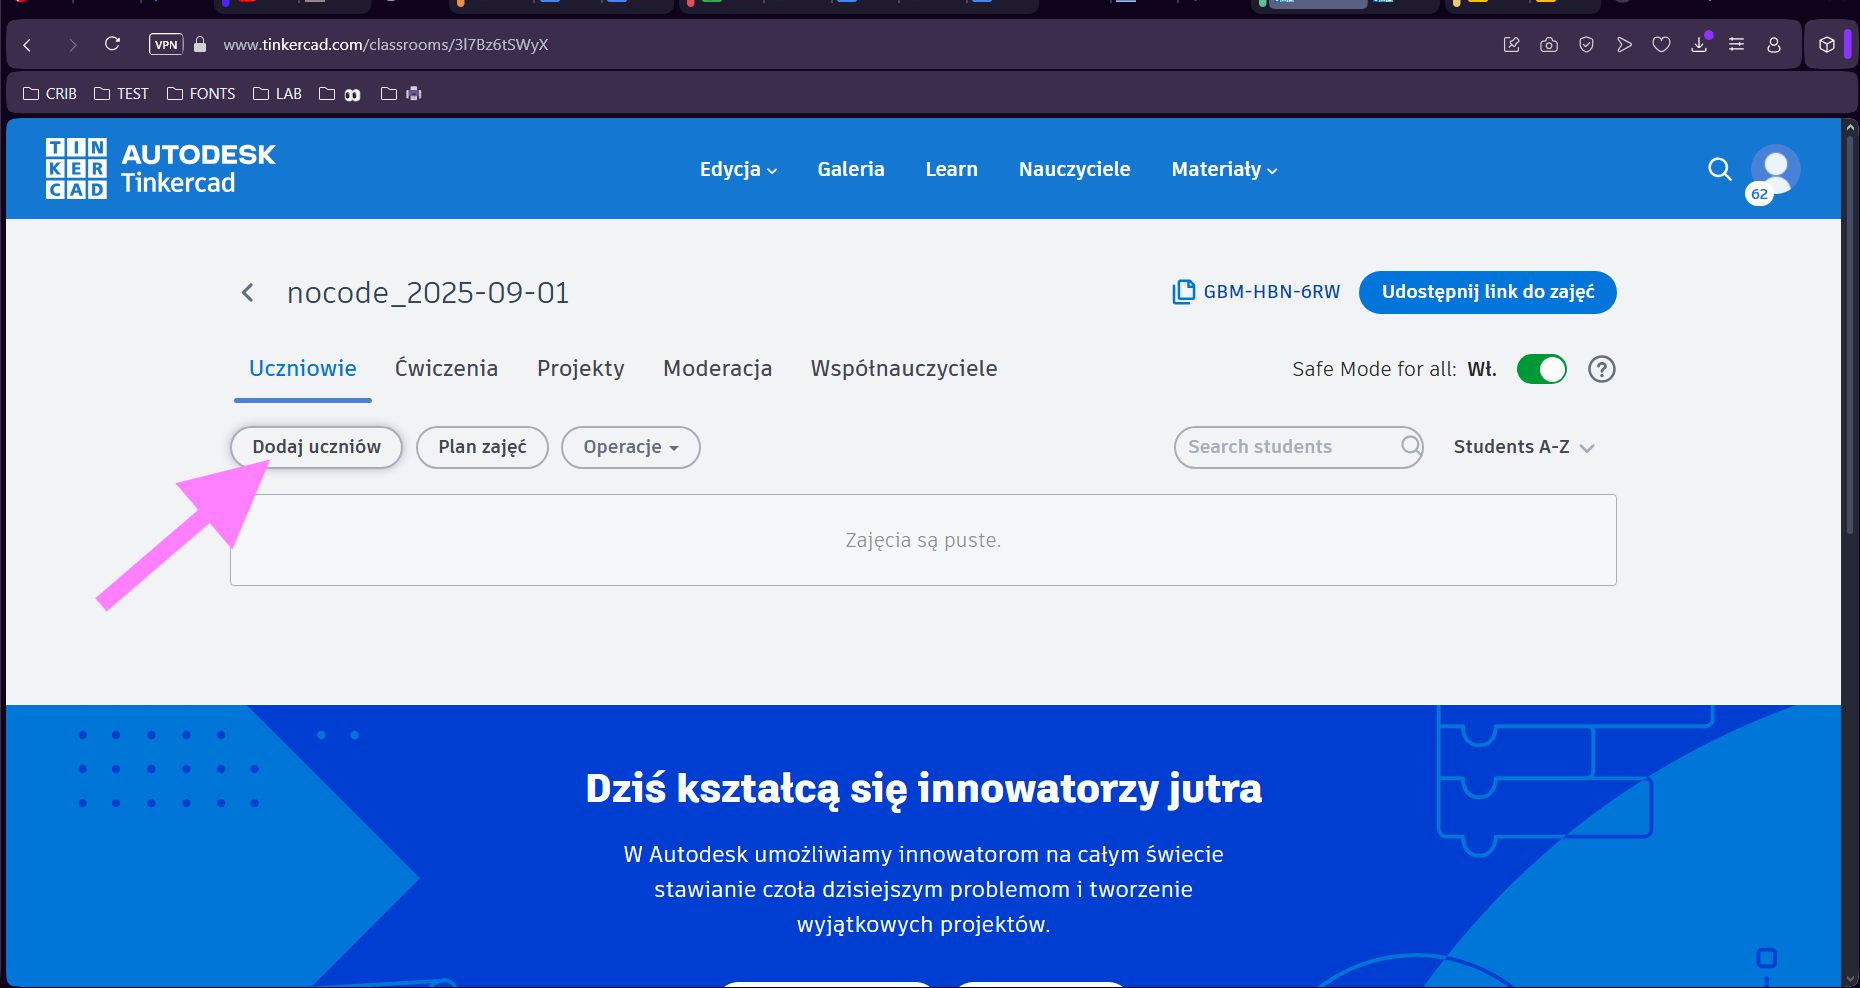Click the Dodaj uczniów button

(x=316, y=447)
